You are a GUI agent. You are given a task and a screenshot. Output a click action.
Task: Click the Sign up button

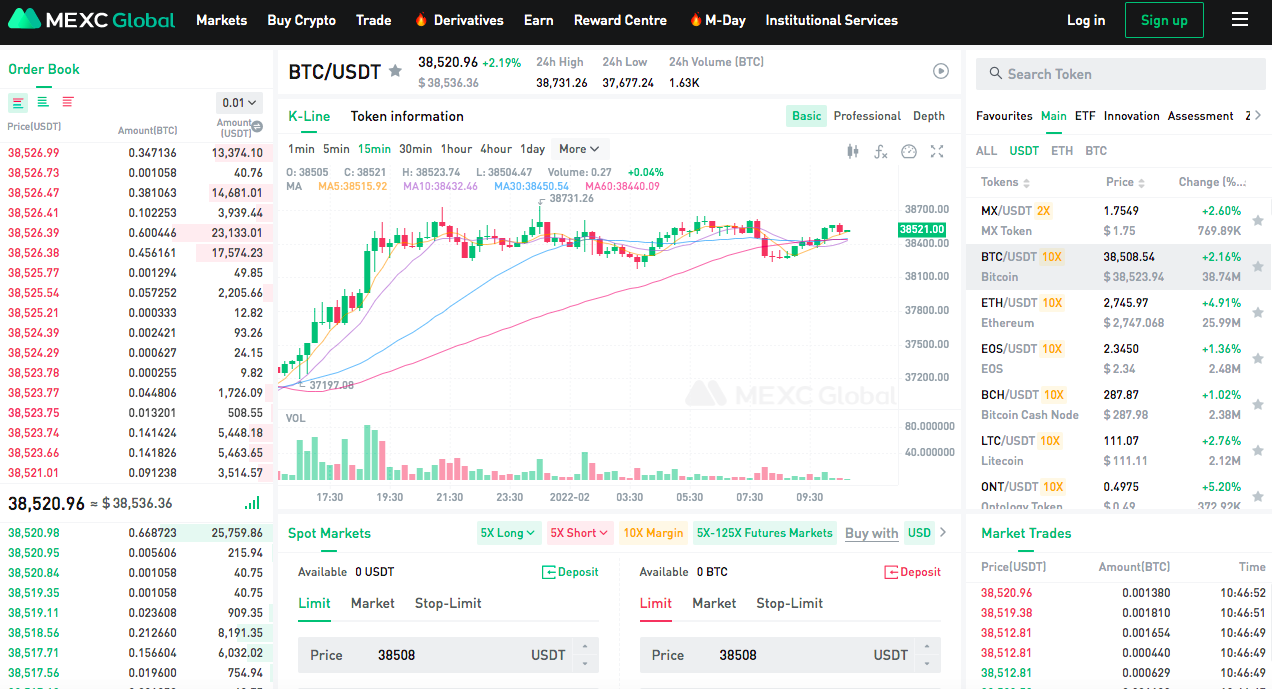pyautogui.click(x=1164, y=20)
